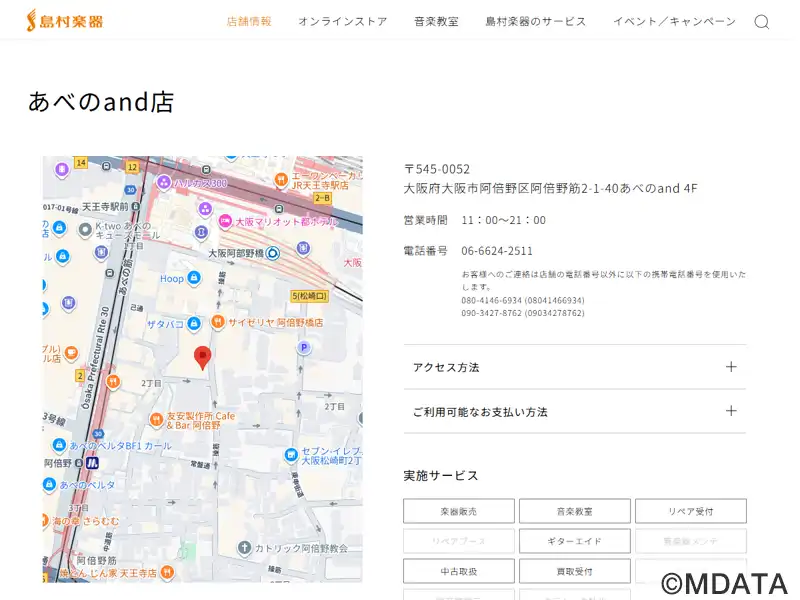
Task: Click the postal code 〒545-0052
Action: click(x=437, y=169)
